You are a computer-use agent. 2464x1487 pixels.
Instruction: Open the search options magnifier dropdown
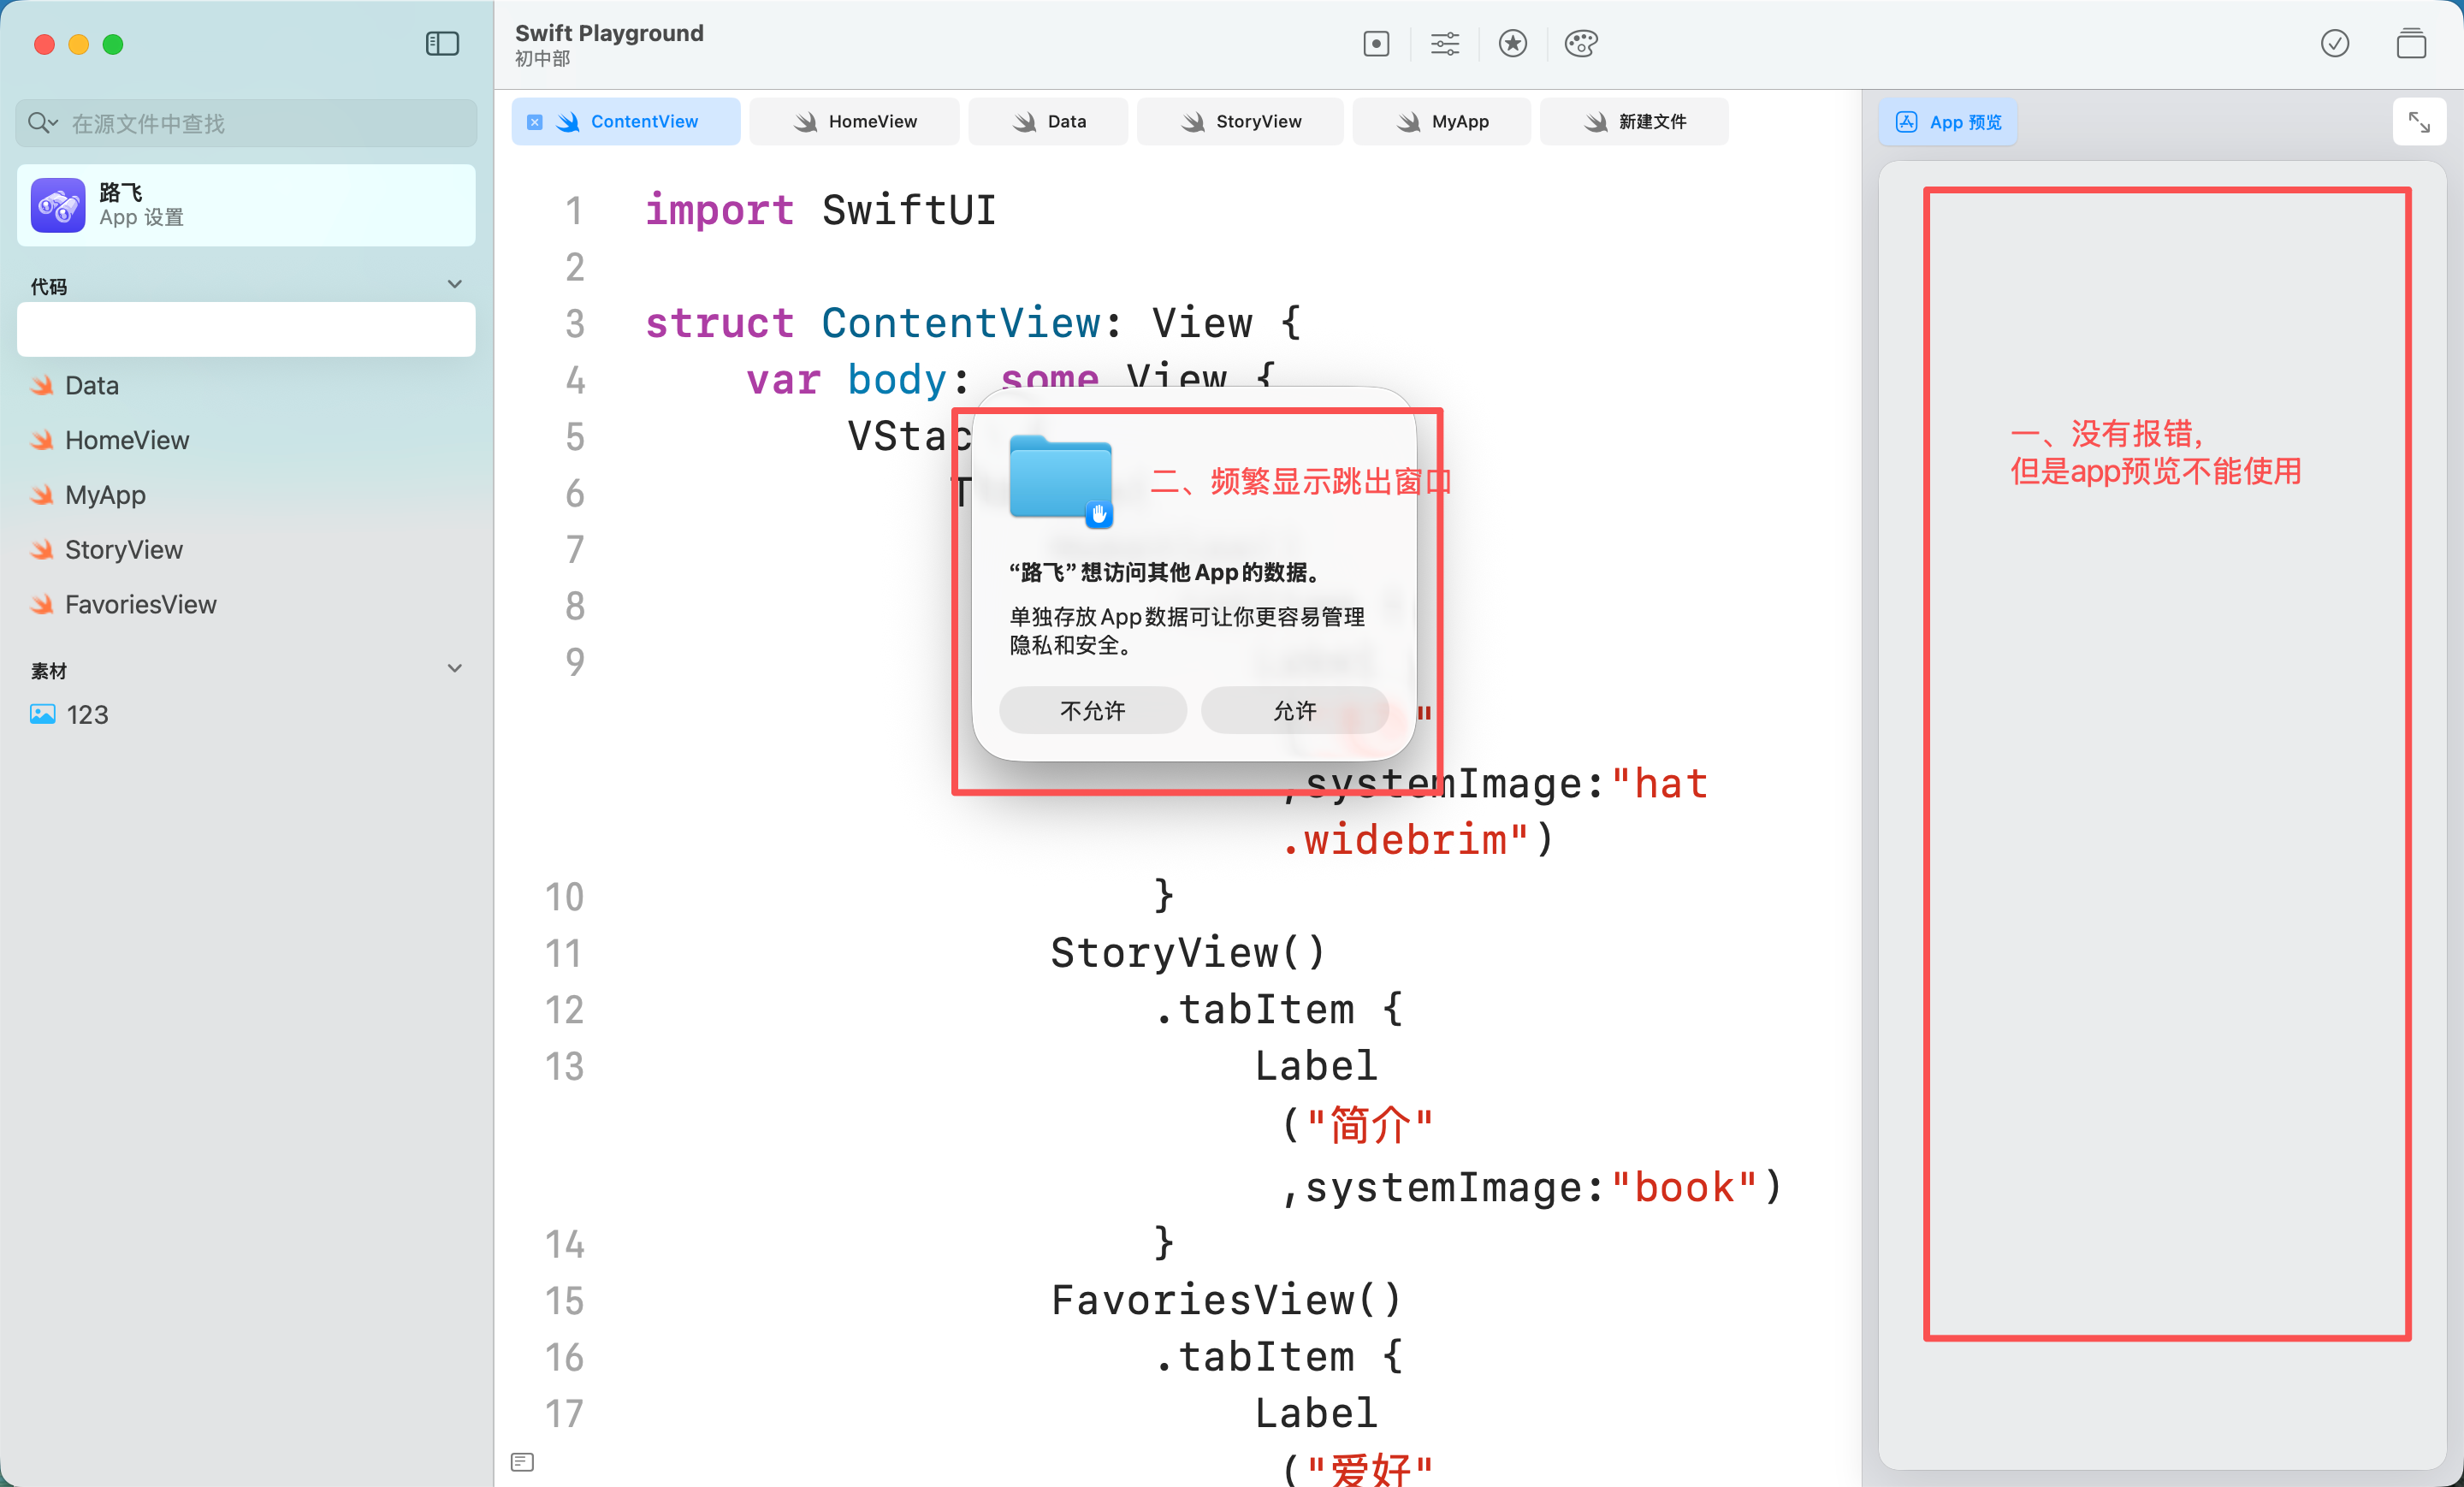(42, 122)
